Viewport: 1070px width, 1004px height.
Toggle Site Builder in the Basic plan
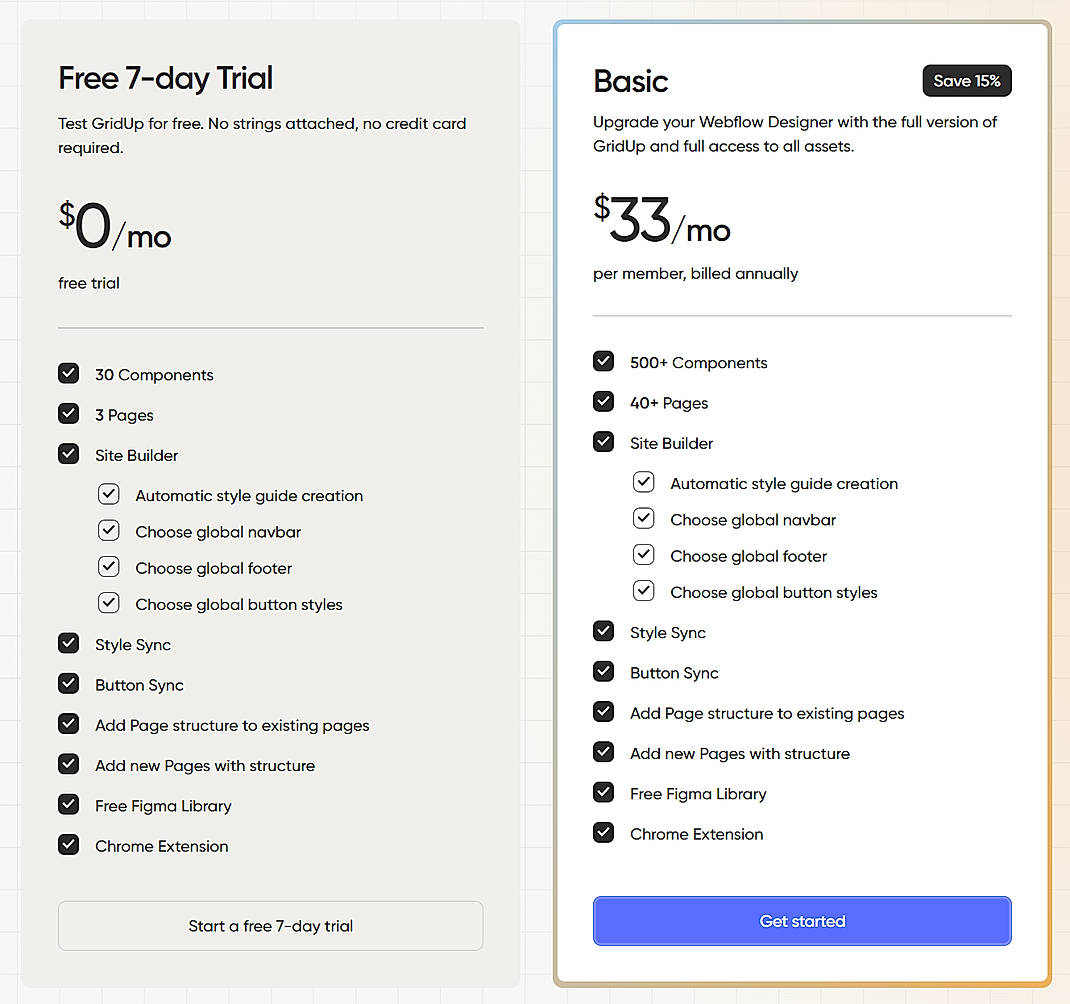[x=603, y=442]
